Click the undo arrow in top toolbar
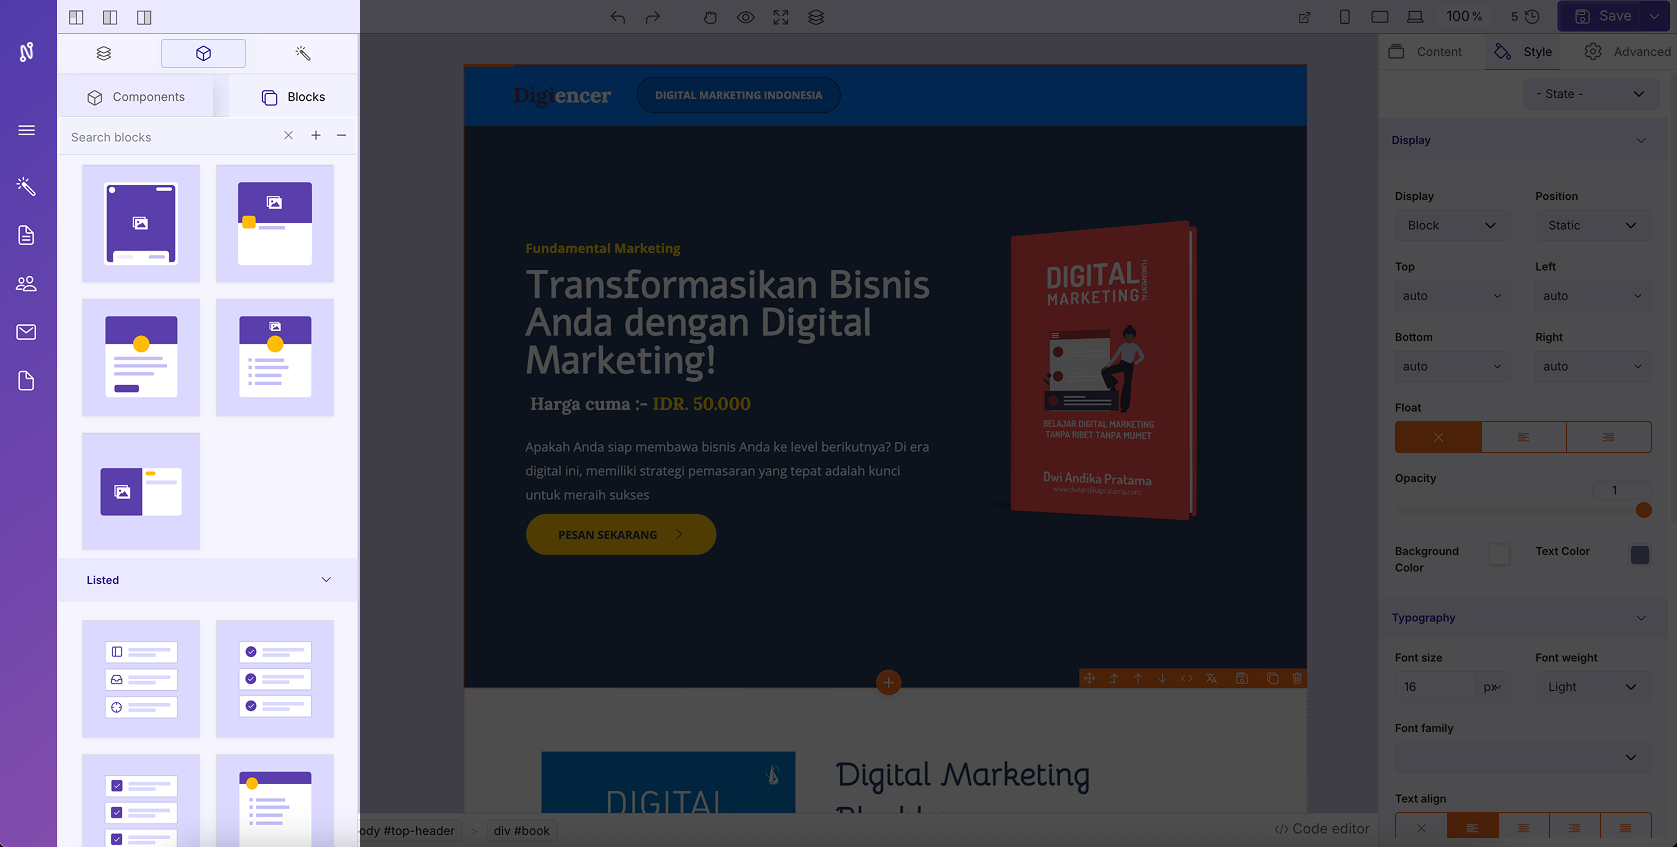Image resolution: width=1677 pixels, height=847 pixels. pos(618,17)
